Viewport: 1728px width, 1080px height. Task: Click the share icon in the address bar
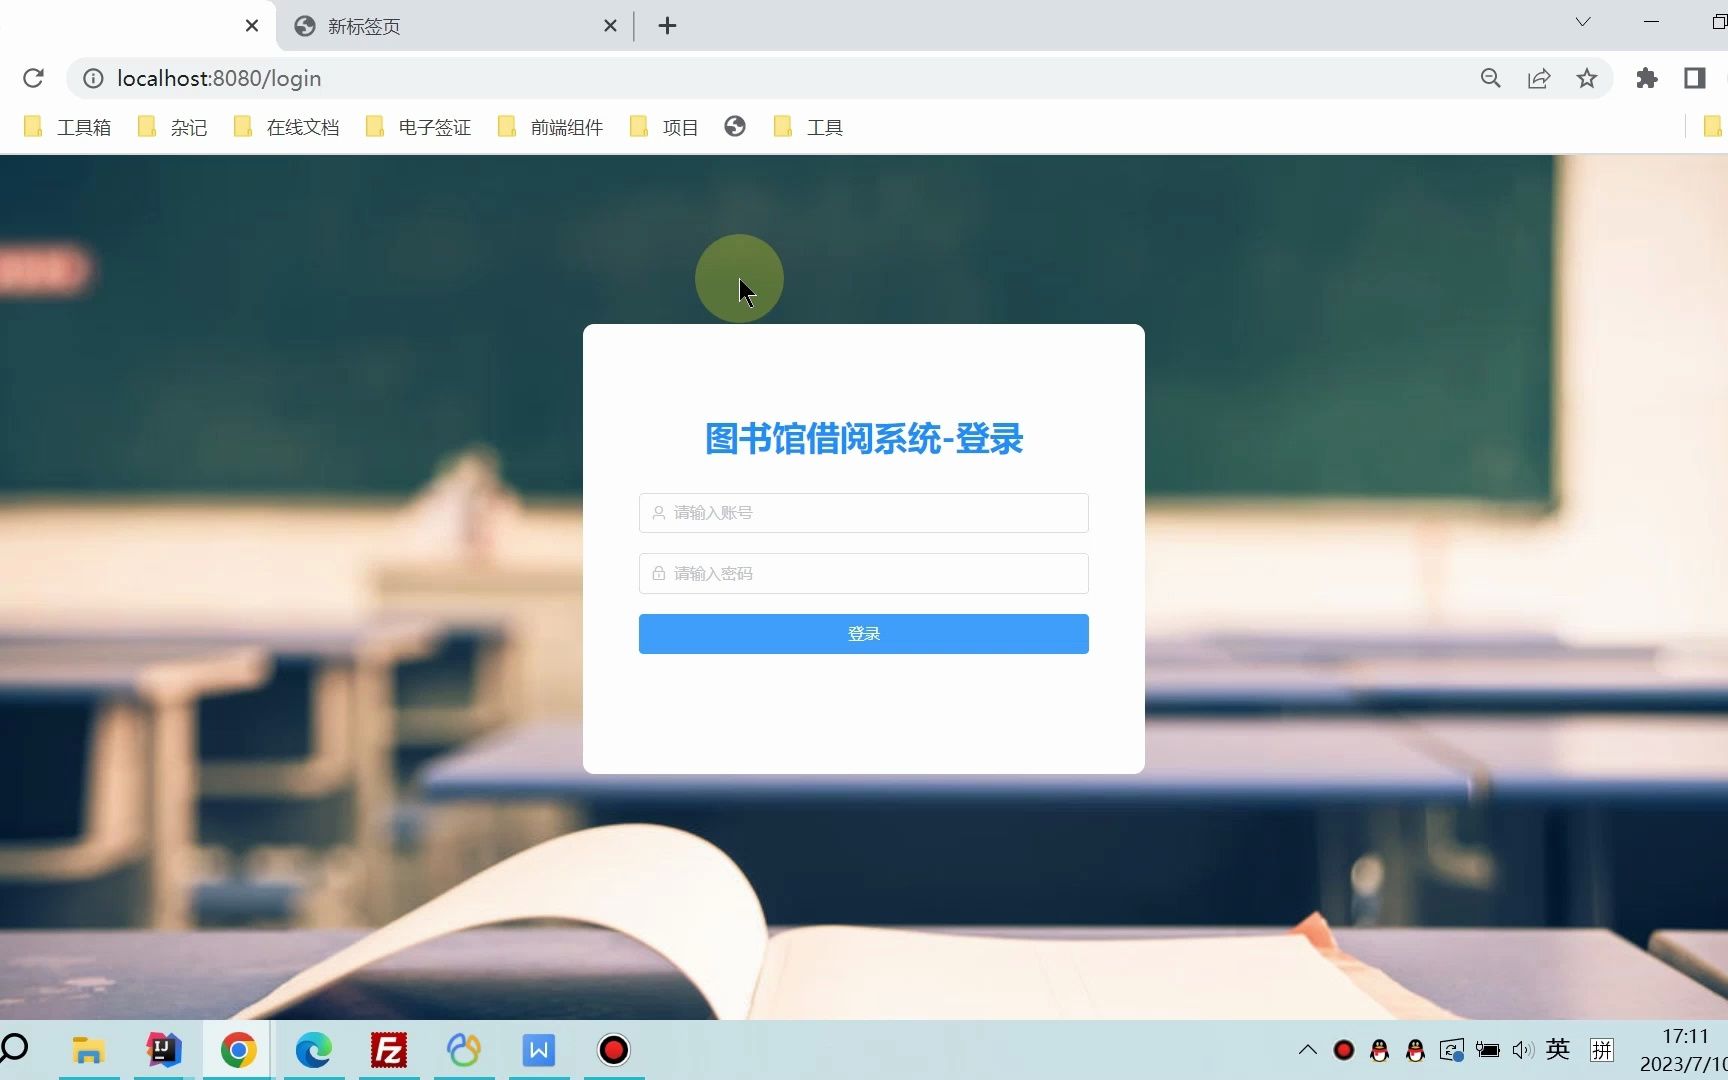(x=1539, y=78)
